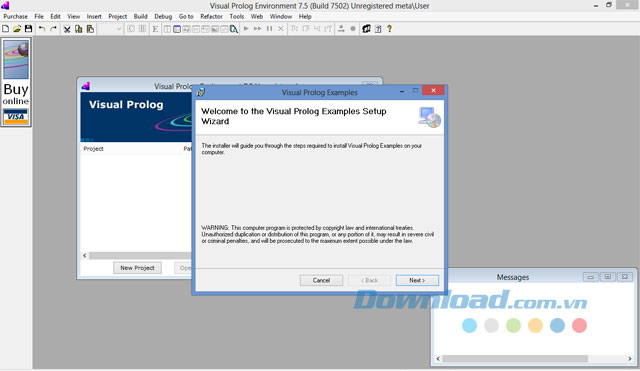
Task: Open the Purchase menu
Action: [16, 16]
